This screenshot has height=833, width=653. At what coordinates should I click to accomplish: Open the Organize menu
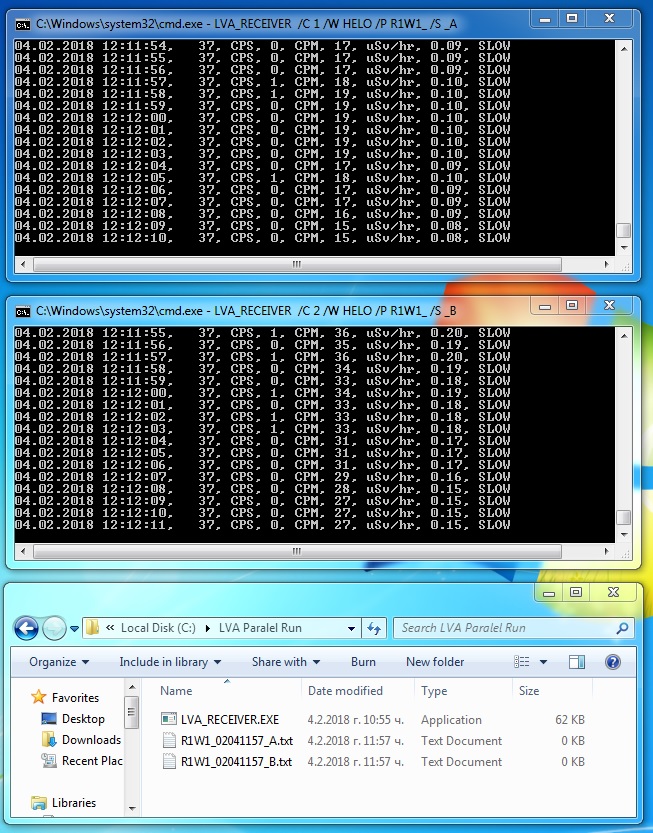pos(59,662)
